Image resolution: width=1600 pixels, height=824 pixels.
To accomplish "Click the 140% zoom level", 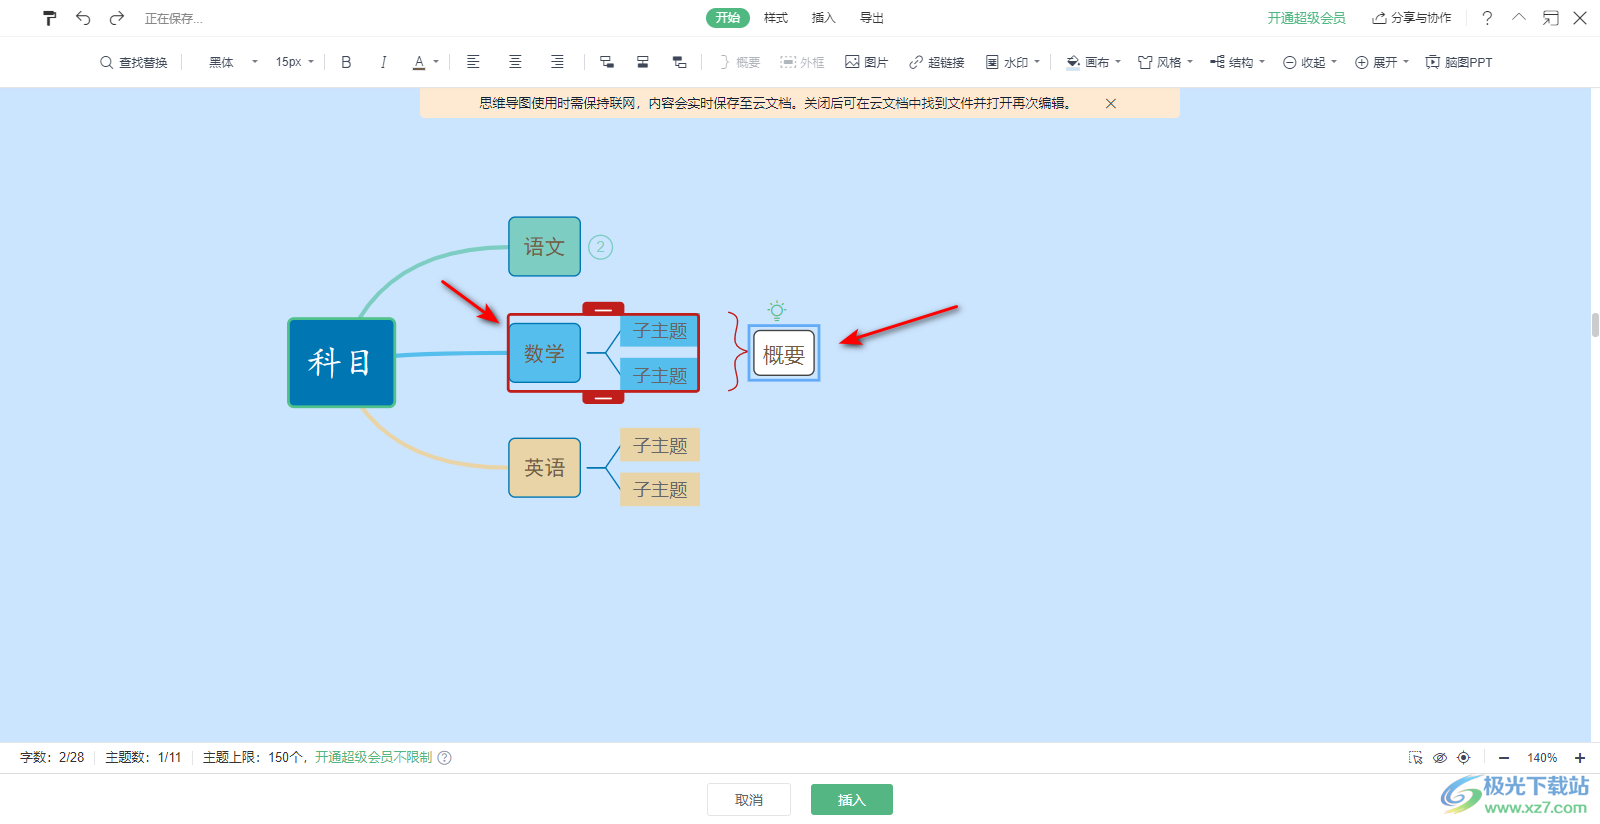I will (1542, 758).
